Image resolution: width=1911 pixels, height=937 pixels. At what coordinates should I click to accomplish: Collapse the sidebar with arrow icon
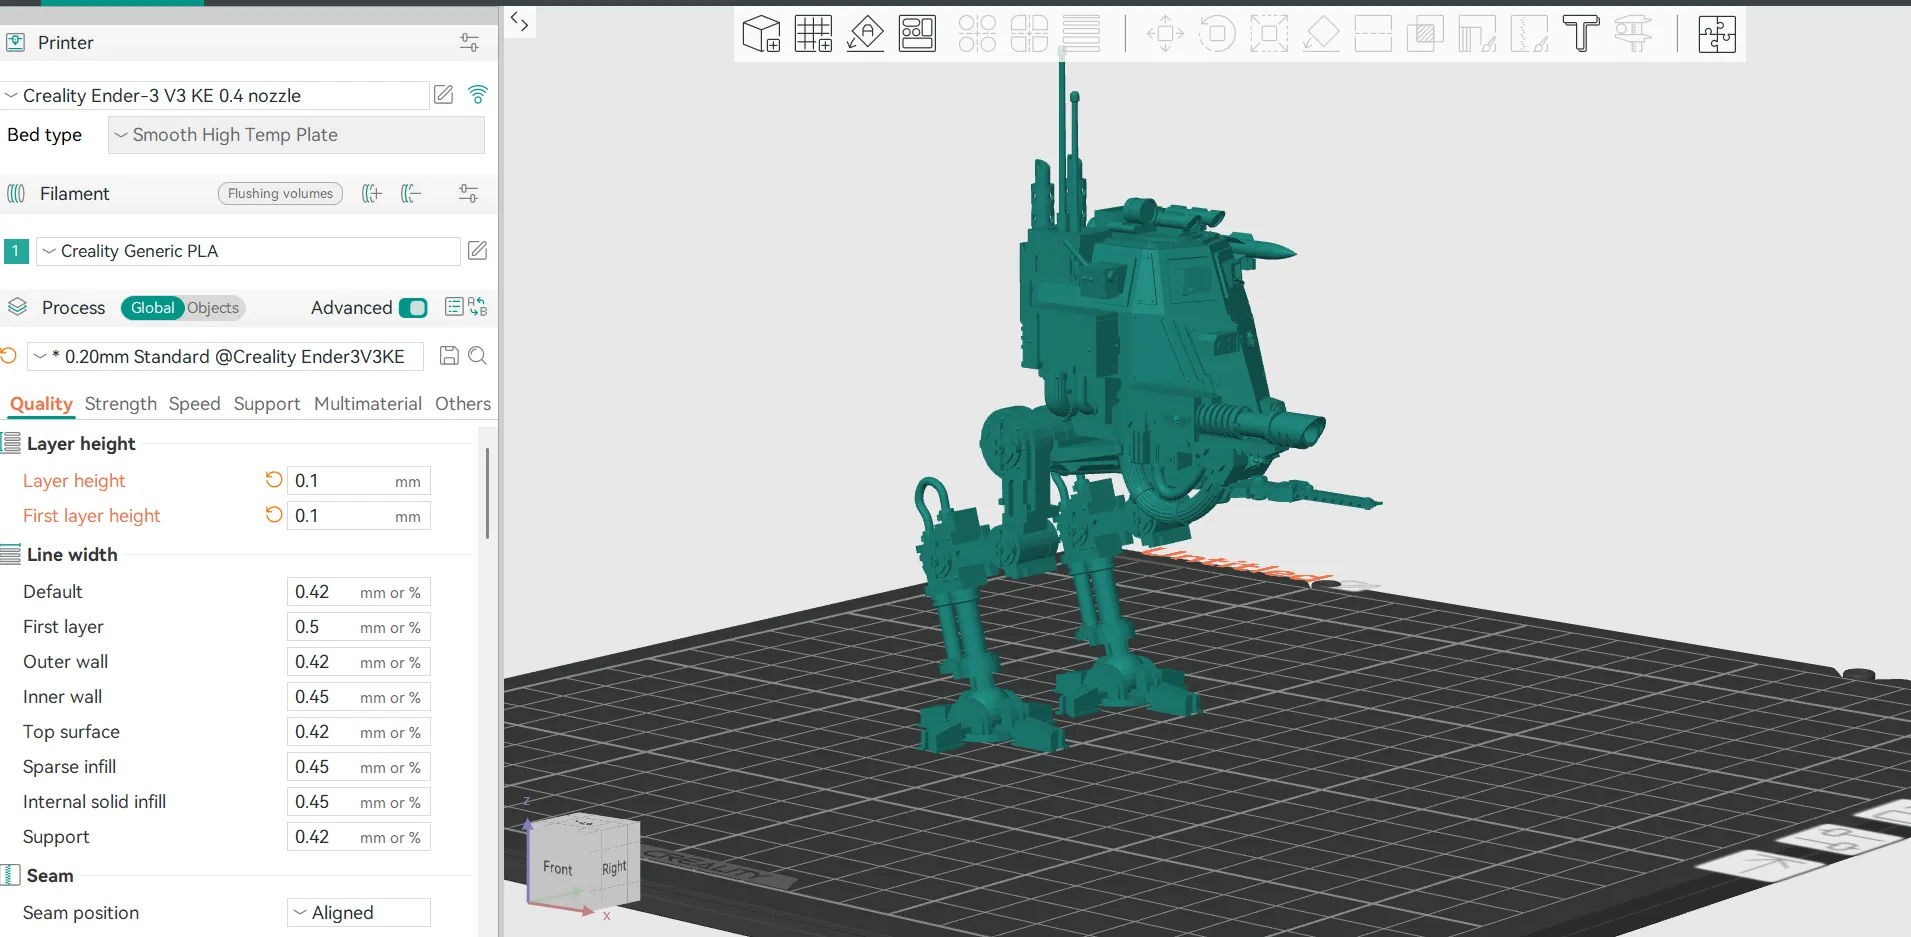coord(519,21)
